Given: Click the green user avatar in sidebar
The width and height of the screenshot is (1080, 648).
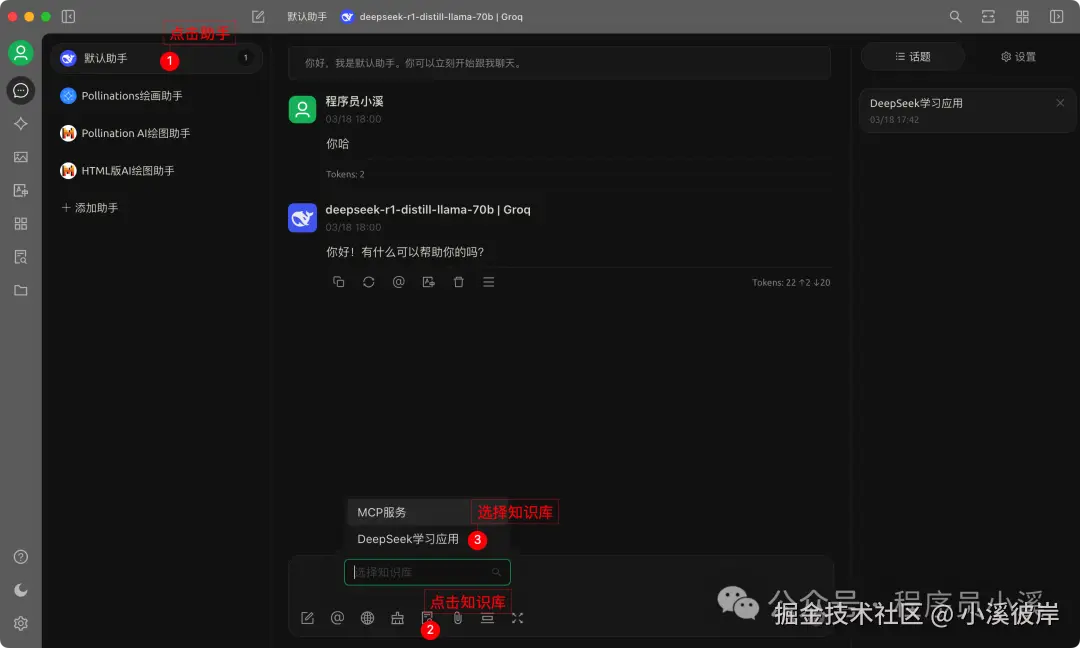Looking at the screenshot, I should coord(21,52).
